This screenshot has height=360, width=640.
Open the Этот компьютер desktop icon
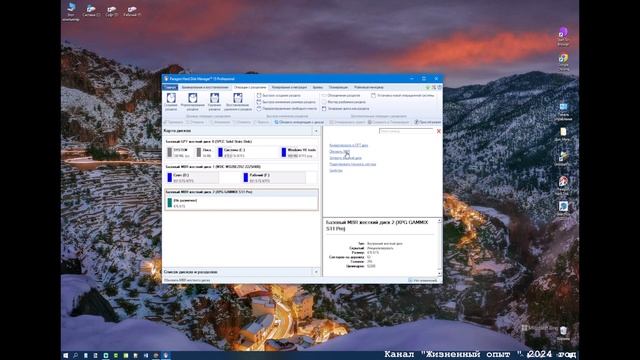71,11
